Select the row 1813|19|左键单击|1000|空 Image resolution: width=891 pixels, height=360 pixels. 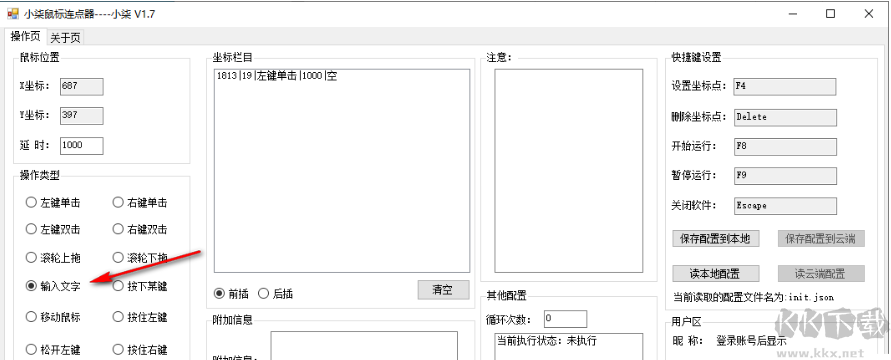[277, 76]
